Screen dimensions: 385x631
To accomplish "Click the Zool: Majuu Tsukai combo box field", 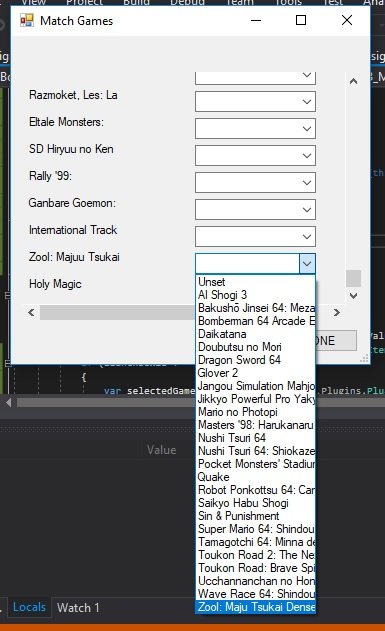I will [x=247, y=264].
